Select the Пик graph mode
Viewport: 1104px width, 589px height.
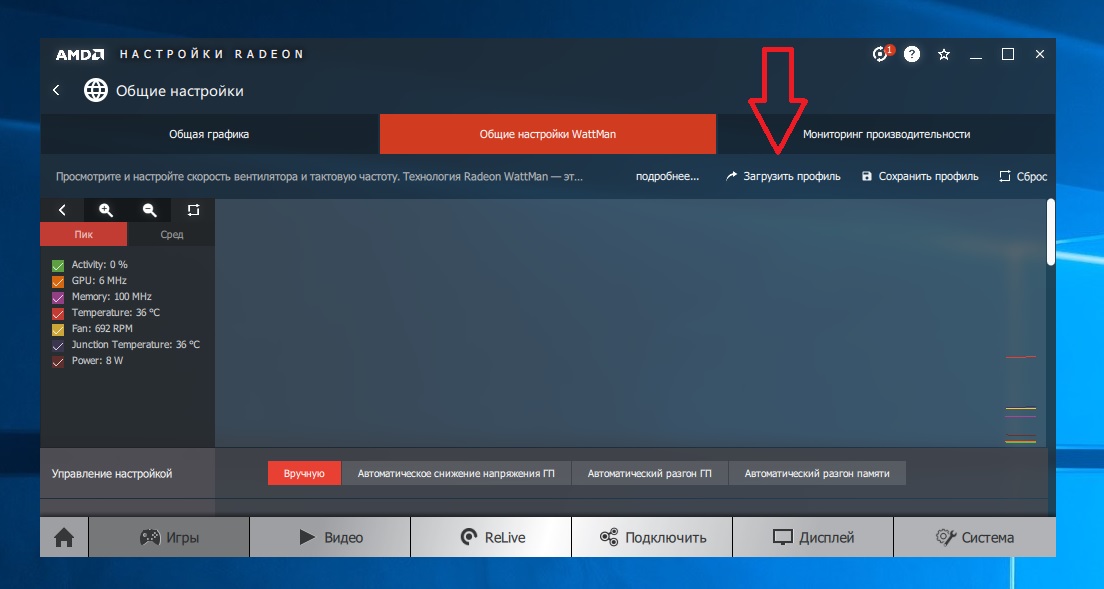(x=84, y=234)
